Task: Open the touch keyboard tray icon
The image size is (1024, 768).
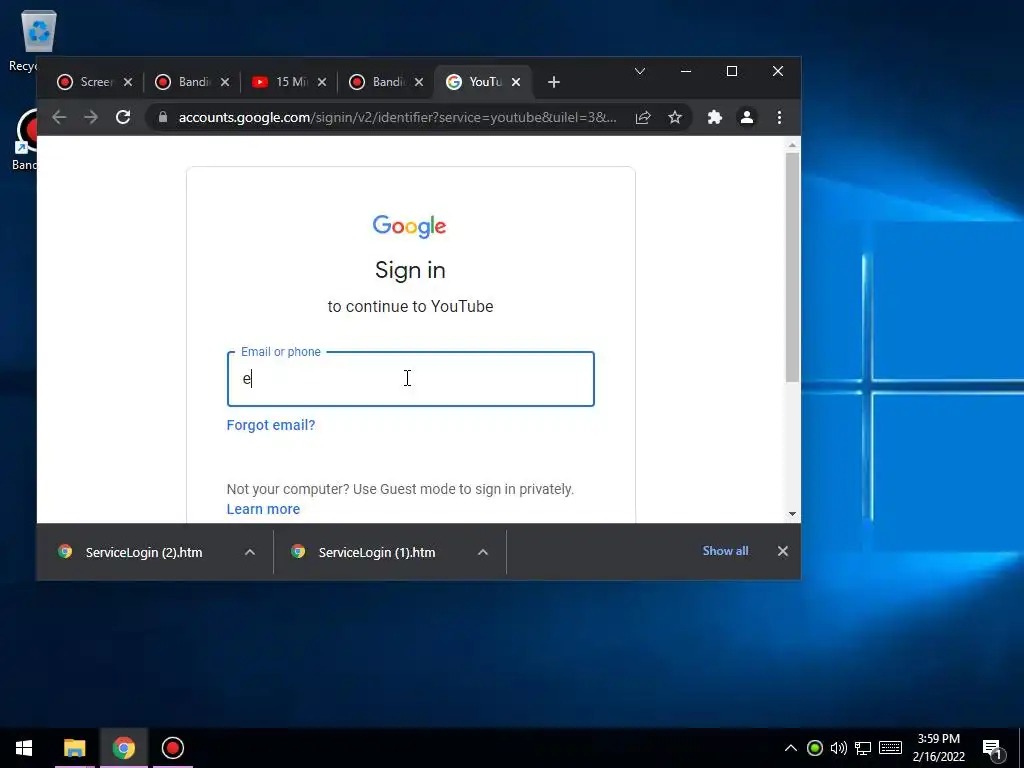Action: click(x=890, y=748)
